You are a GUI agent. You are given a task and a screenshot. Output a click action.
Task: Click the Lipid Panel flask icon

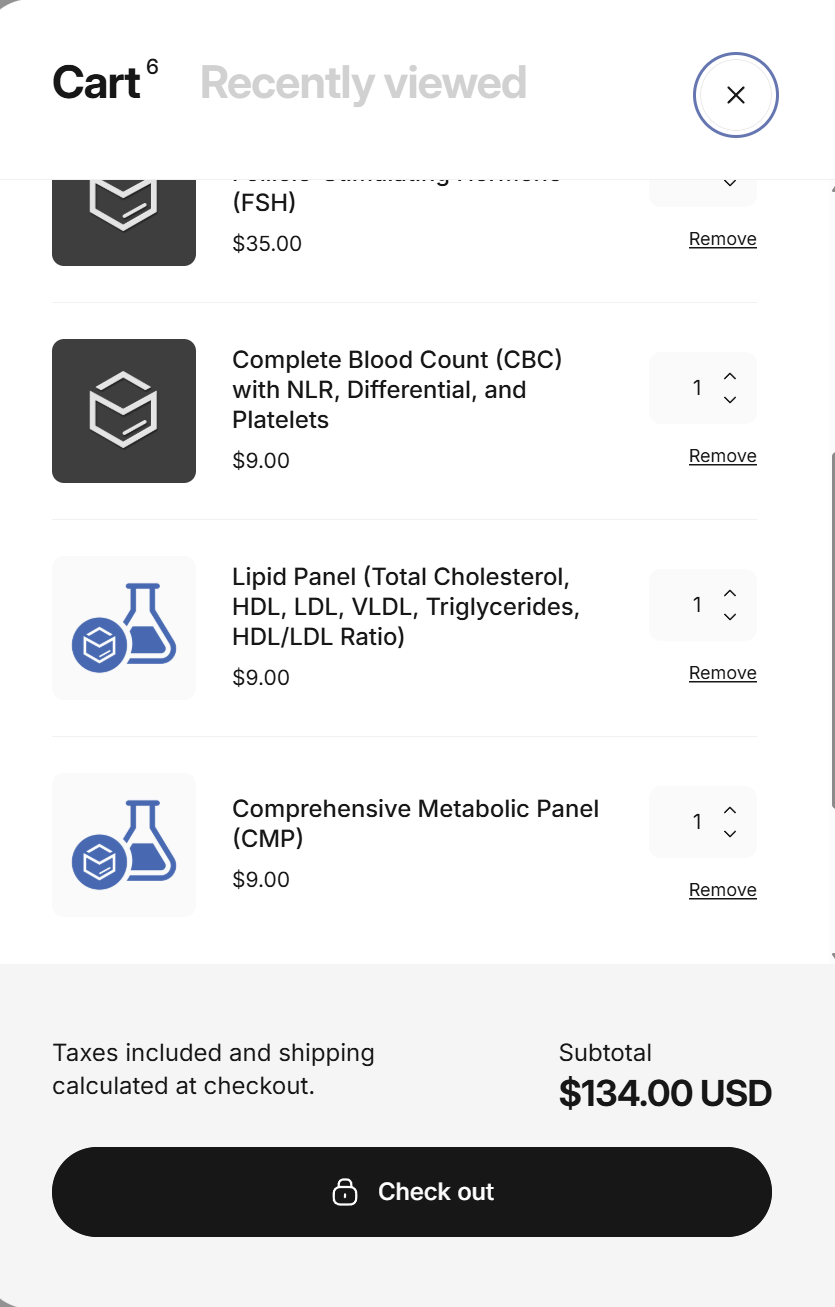(124, 628)
